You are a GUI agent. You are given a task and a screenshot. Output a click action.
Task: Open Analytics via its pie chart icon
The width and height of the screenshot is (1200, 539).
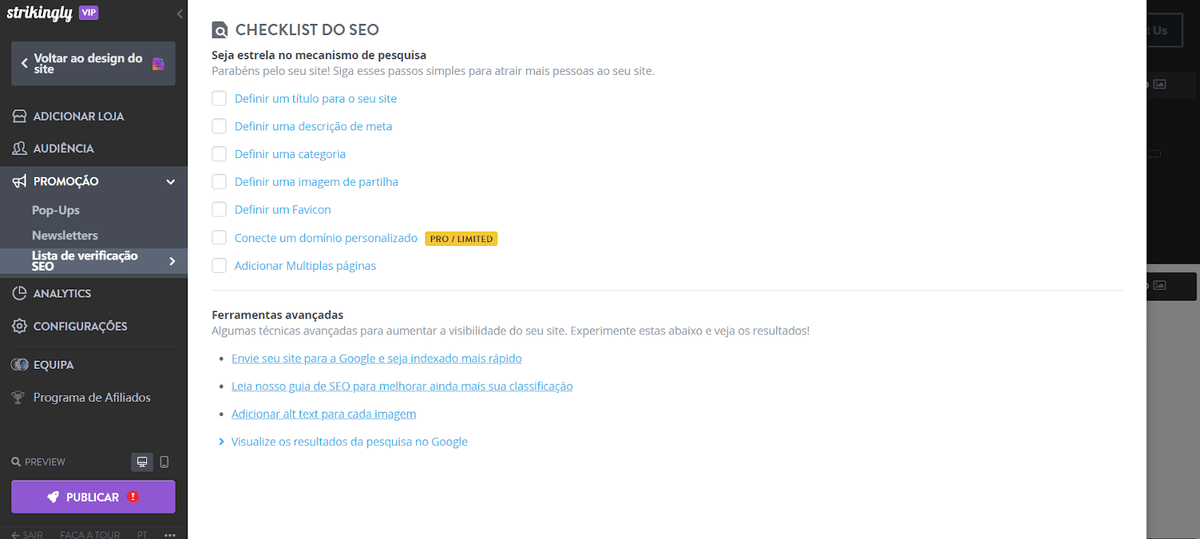pyautogui.click(x=19, y=293)
